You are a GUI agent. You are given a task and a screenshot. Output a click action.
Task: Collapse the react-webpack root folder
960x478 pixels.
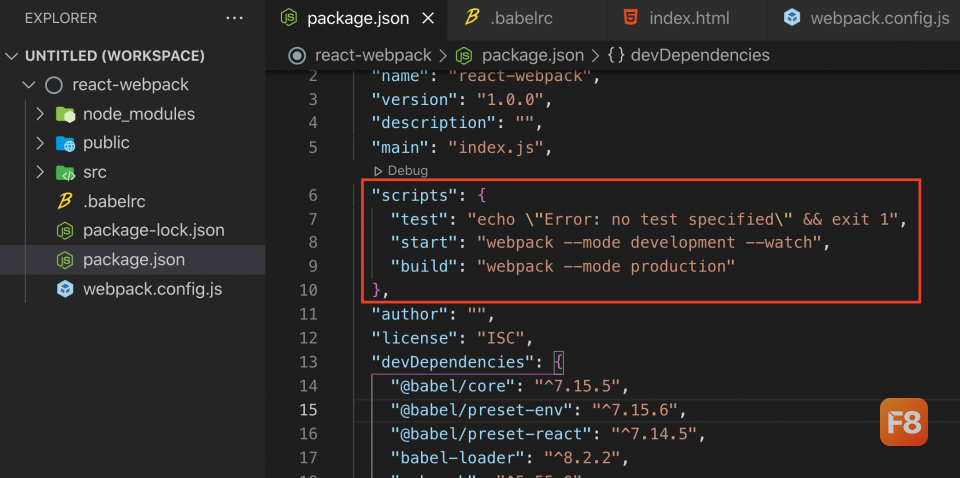coord(27,85)
